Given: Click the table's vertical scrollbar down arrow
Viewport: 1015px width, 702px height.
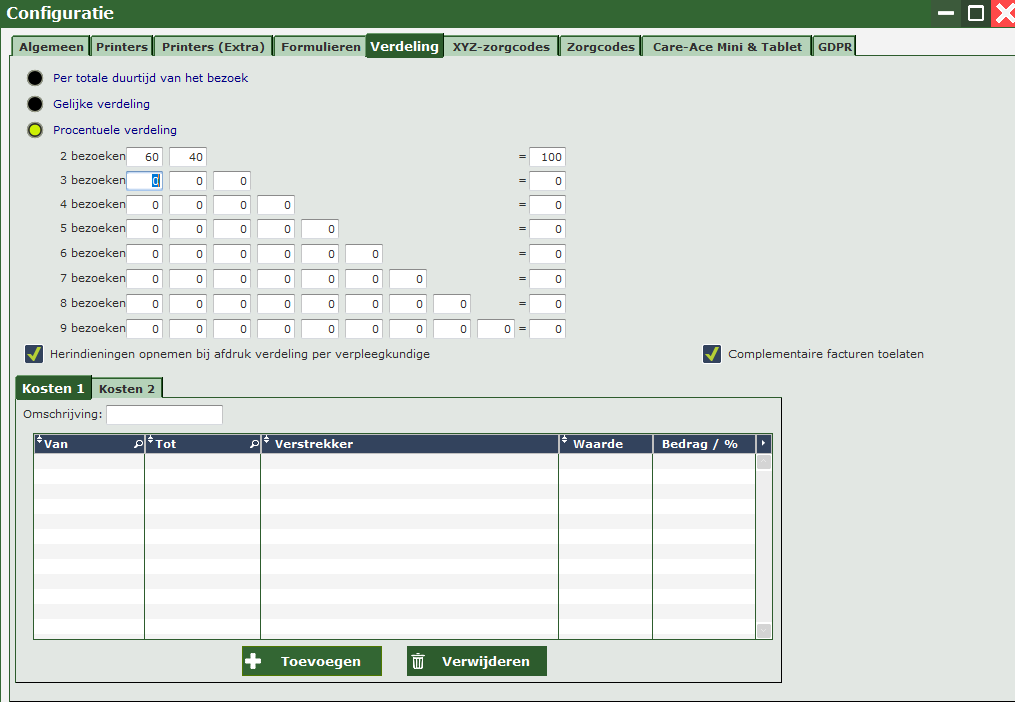Looking at the screenshot, I should point(764,631).
